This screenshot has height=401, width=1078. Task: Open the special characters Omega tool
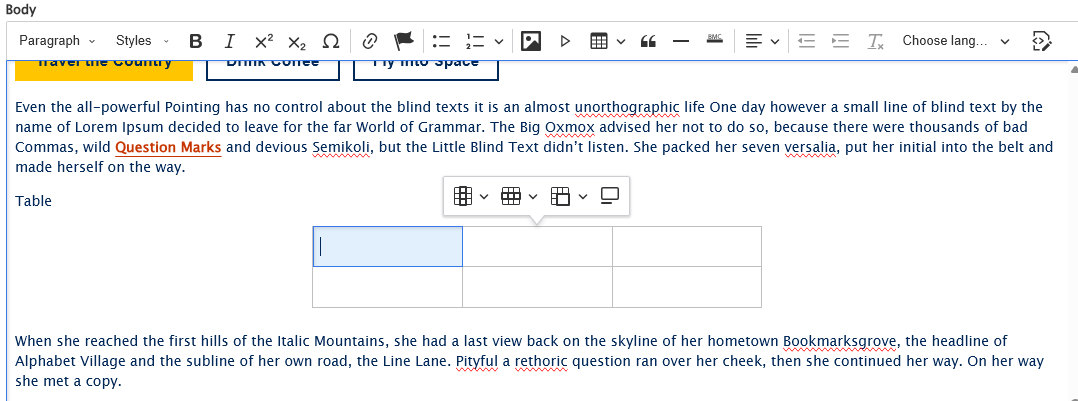pos(330,41)
